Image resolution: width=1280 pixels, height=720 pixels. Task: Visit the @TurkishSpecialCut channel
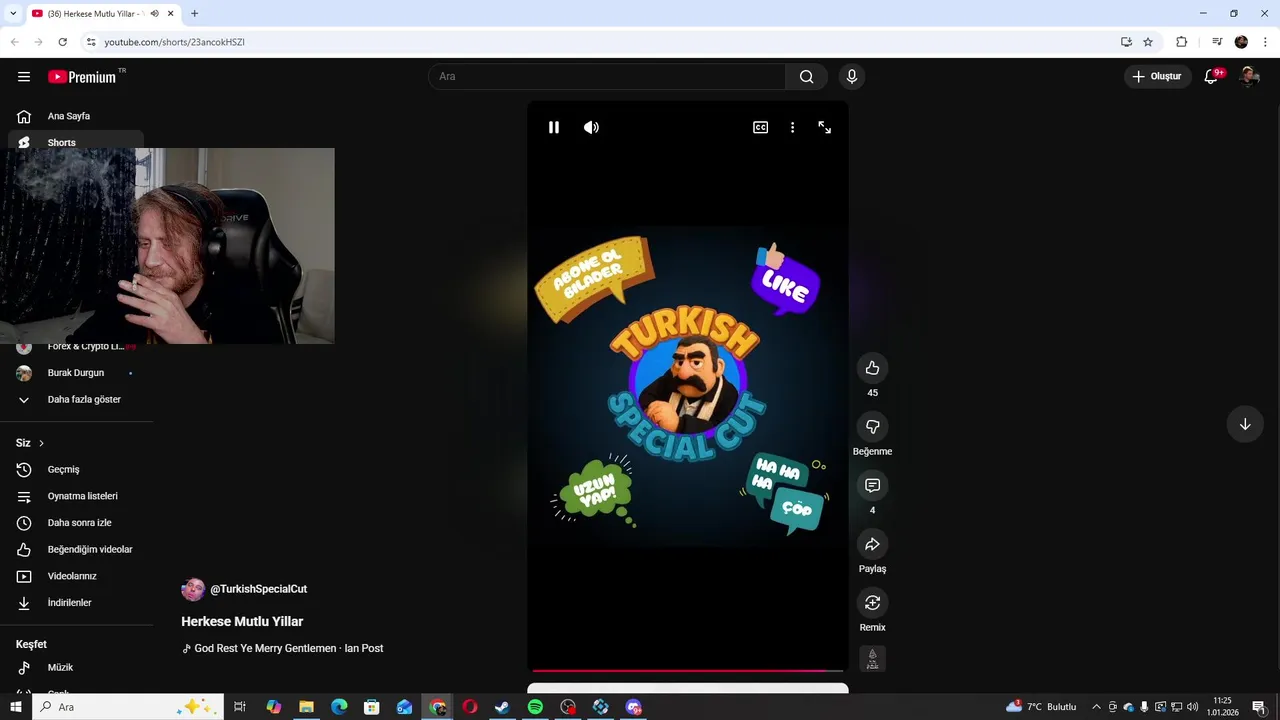pyautogui.click(x=258, y=589)
